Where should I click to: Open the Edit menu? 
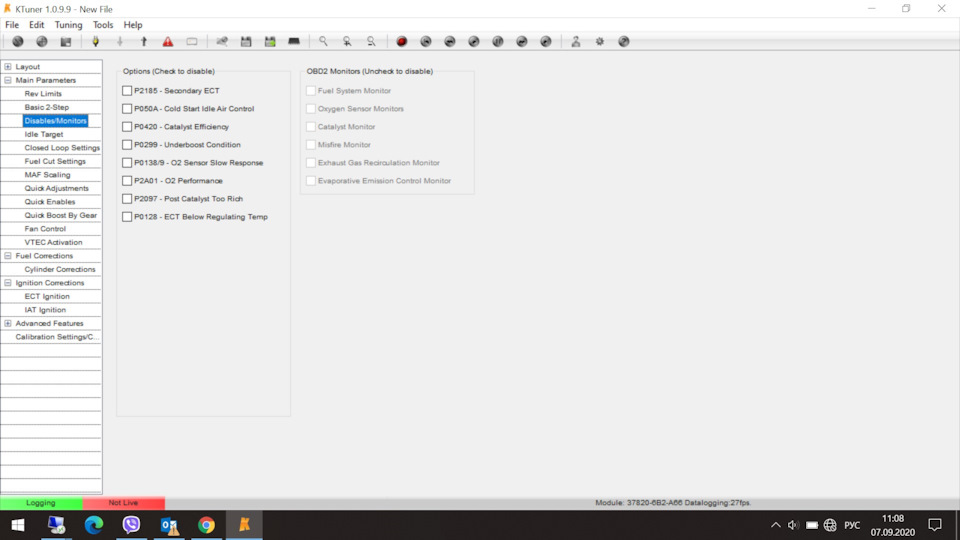(x=37, y=25)
